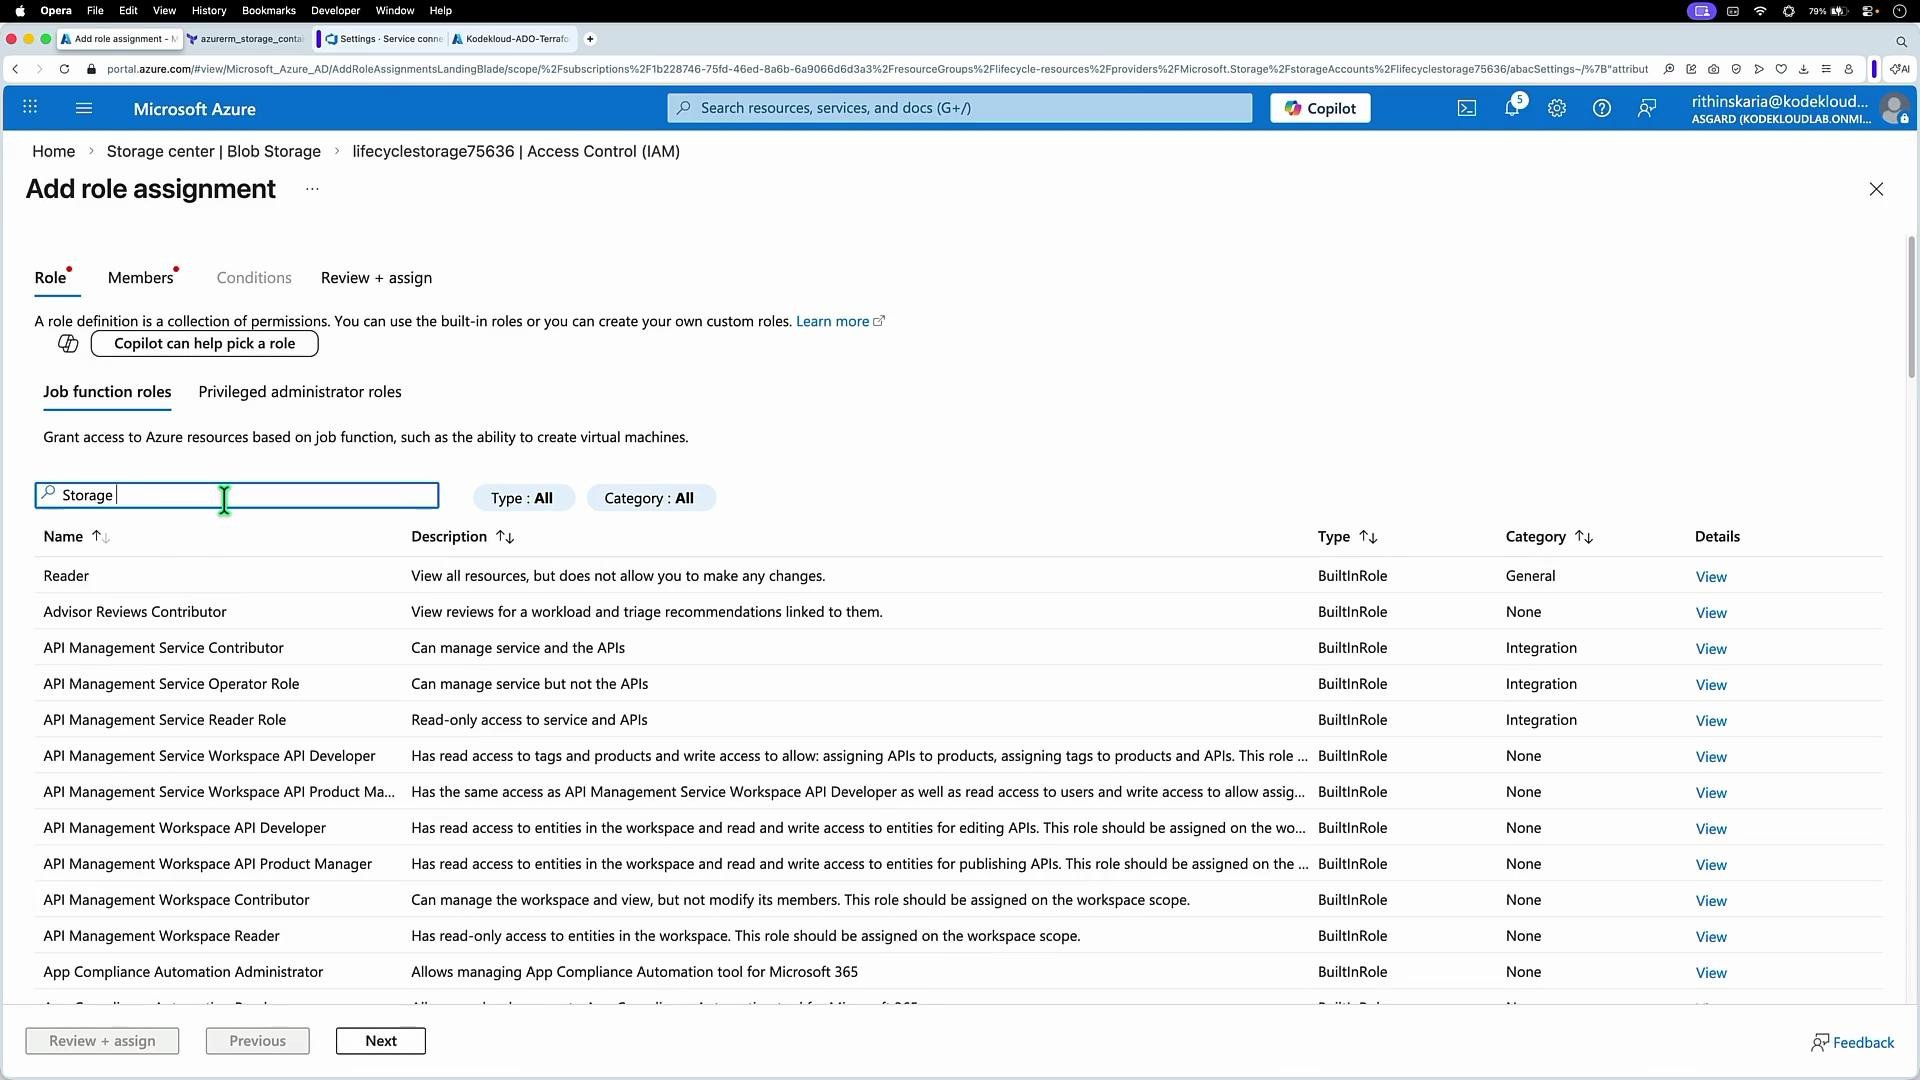Image resolution: width=1920 pixels, height=1080 pixels.
Task: Open a new browser tab with plus icon
Action: tap(590, 39)
